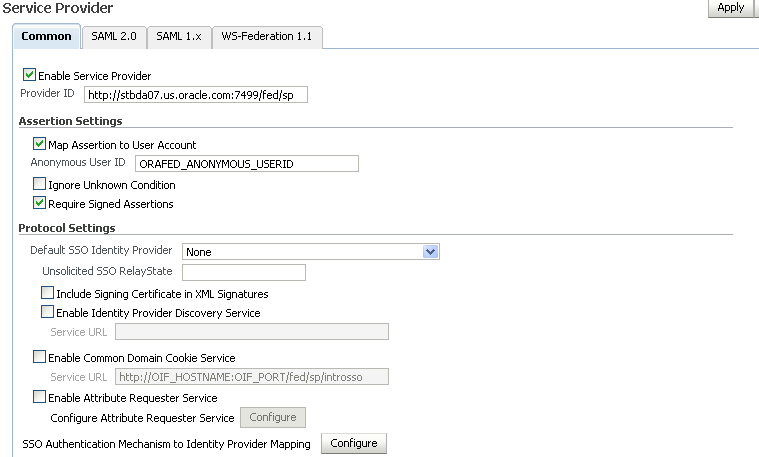Click the Apply button

(x=730, y=8)
